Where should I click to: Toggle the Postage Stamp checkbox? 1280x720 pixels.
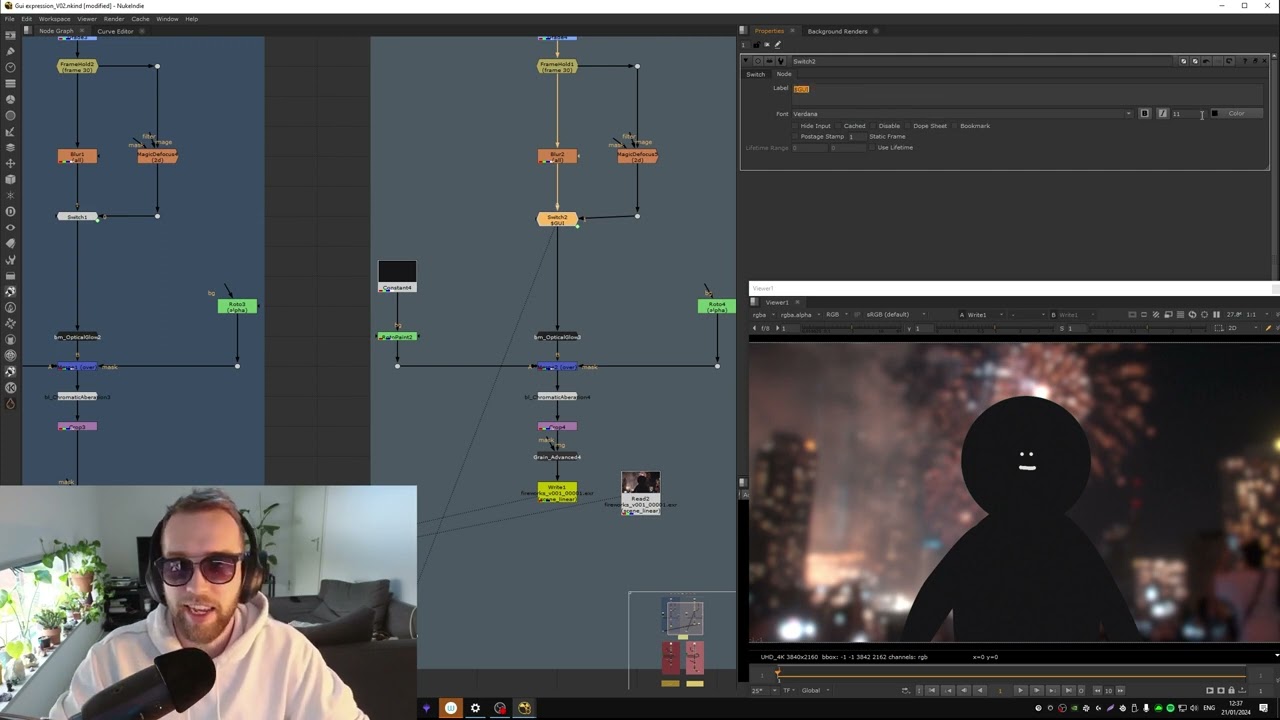pyautogui.click(x=796, y=136)
